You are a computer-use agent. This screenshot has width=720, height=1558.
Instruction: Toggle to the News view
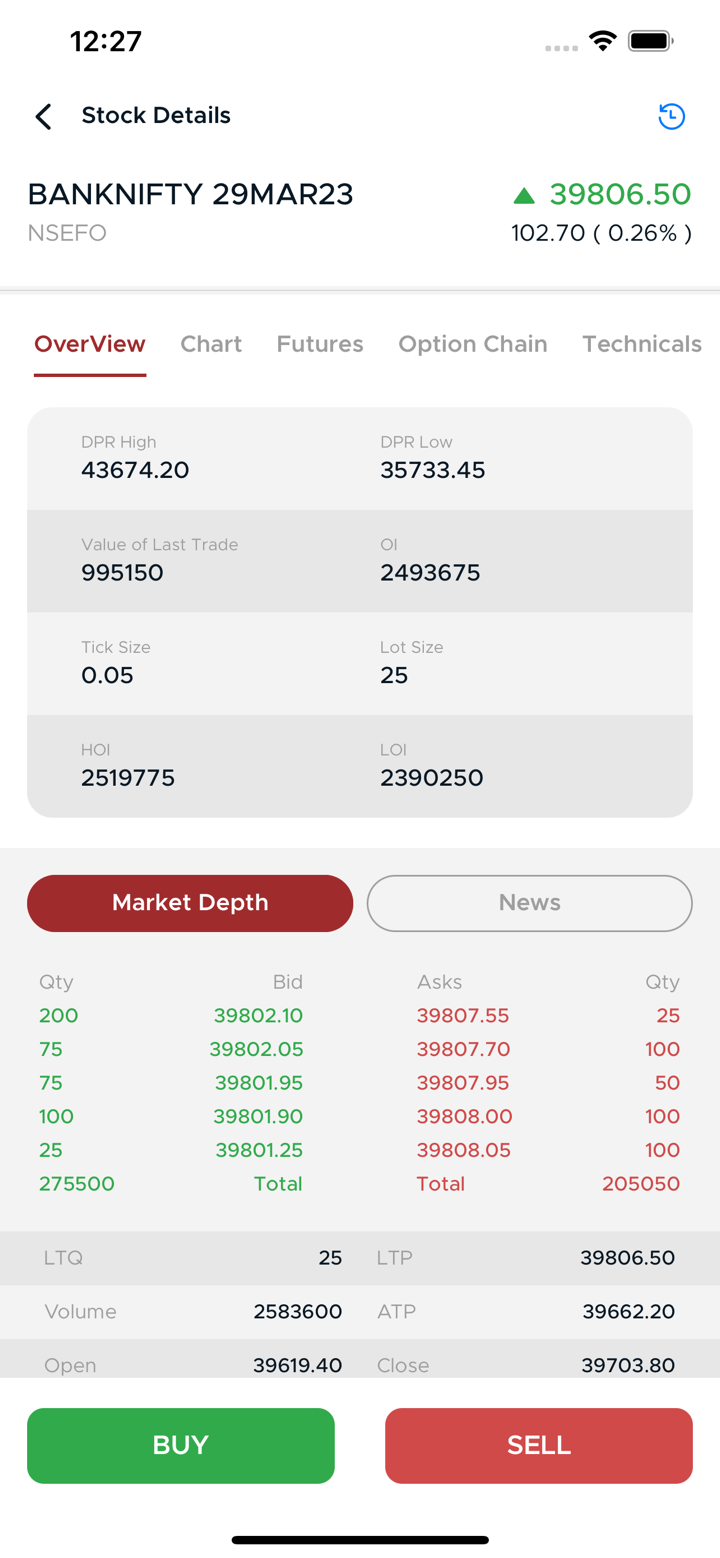coord(529,903)
